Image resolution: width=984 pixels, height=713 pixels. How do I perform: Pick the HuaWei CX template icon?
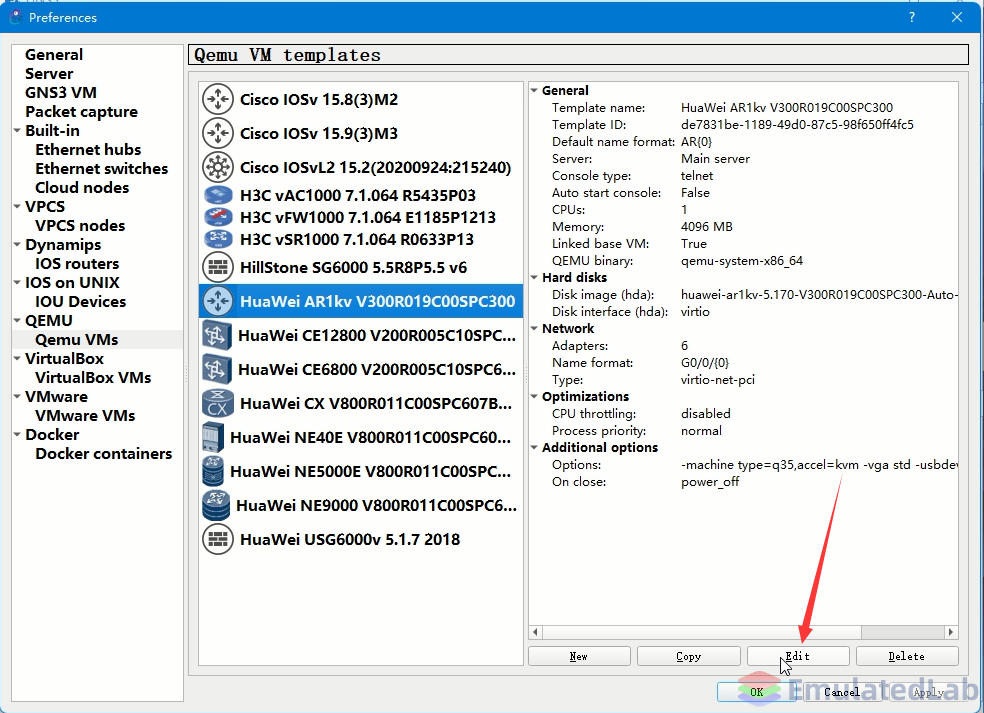click(x=218, y=403)
